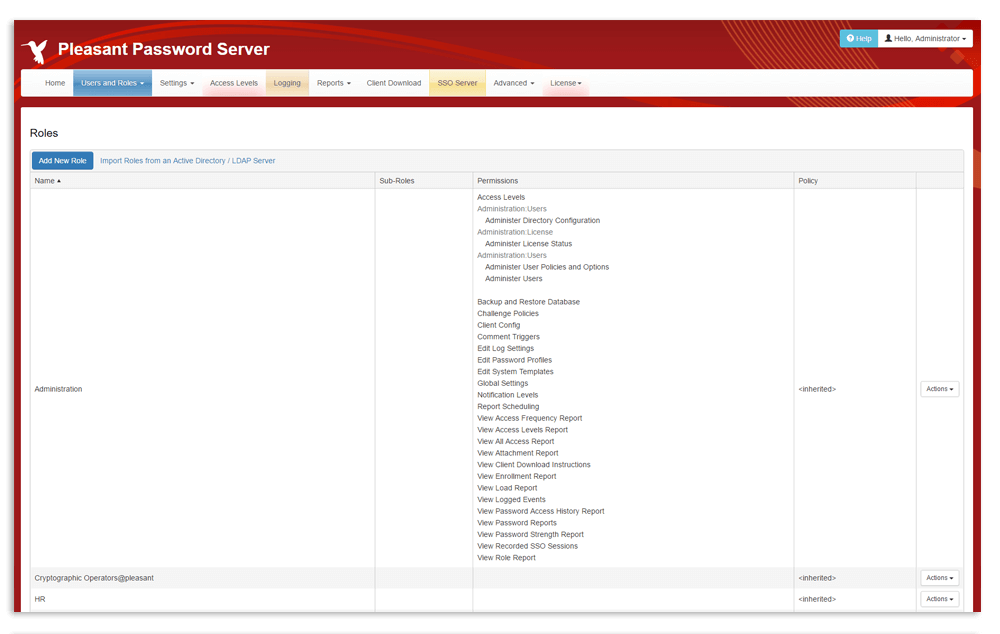Expand the Reports menu
Screen dimensions: 1000x634
pos(333,83)
